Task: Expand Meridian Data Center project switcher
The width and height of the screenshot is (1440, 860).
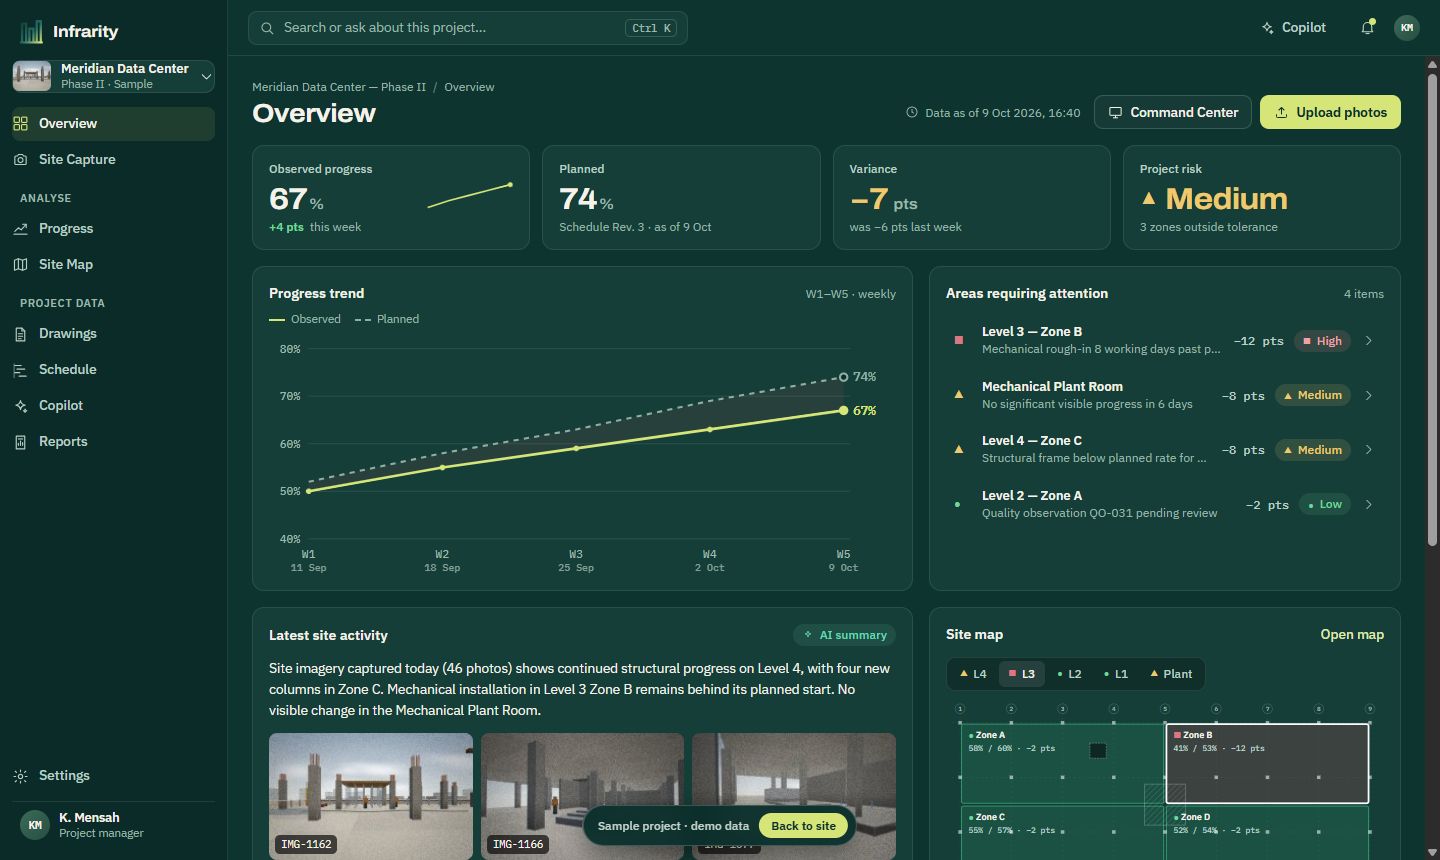Action: tap(113, 76)
